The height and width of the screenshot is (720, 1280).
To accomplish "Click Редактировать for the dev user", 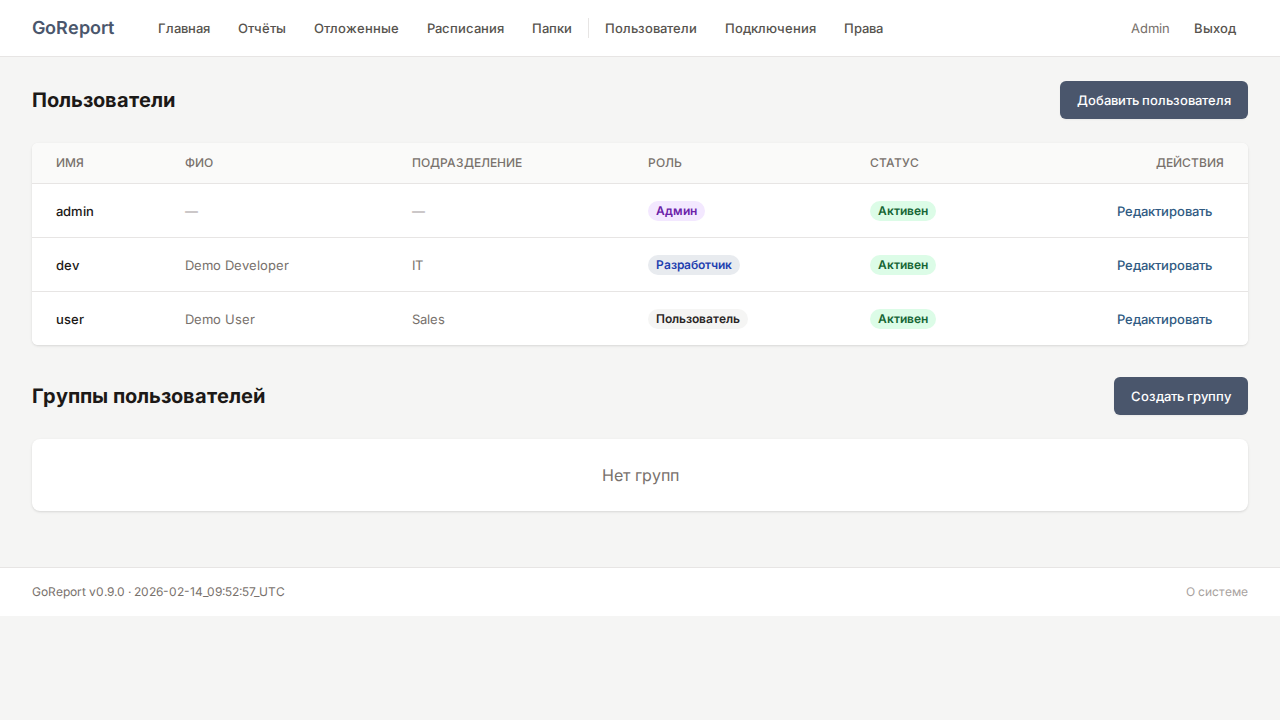I will point(1164,265).
